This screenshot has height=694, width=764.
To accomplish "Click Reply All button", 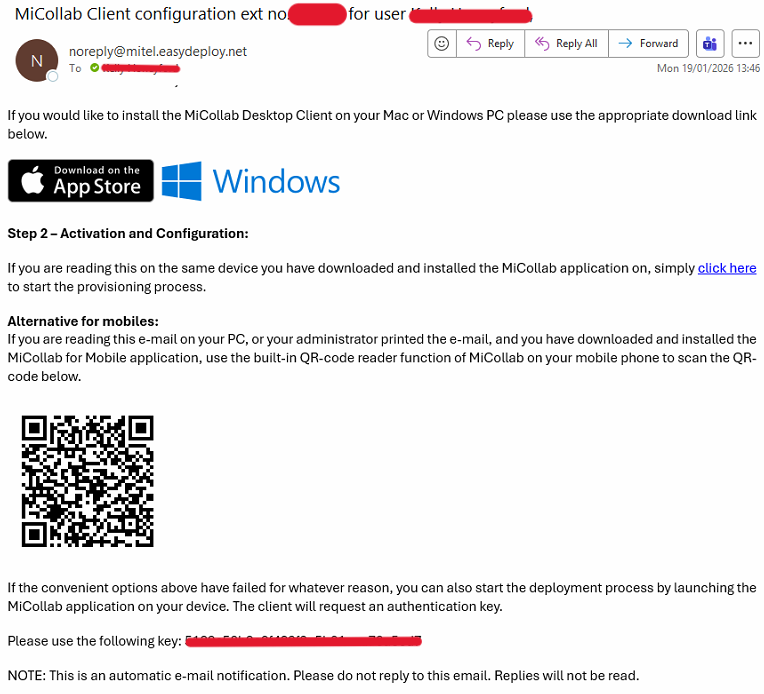I will tap(566, 44).
